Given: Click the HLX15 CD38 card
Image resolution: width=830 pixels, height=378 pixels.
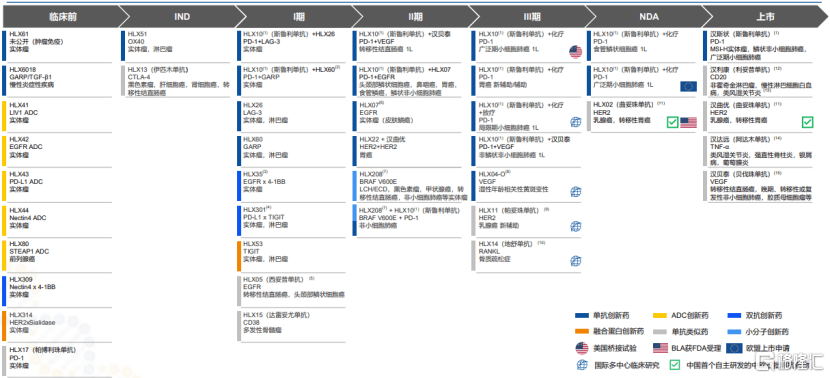Looking at the screenshot, I should coord(291,326).
